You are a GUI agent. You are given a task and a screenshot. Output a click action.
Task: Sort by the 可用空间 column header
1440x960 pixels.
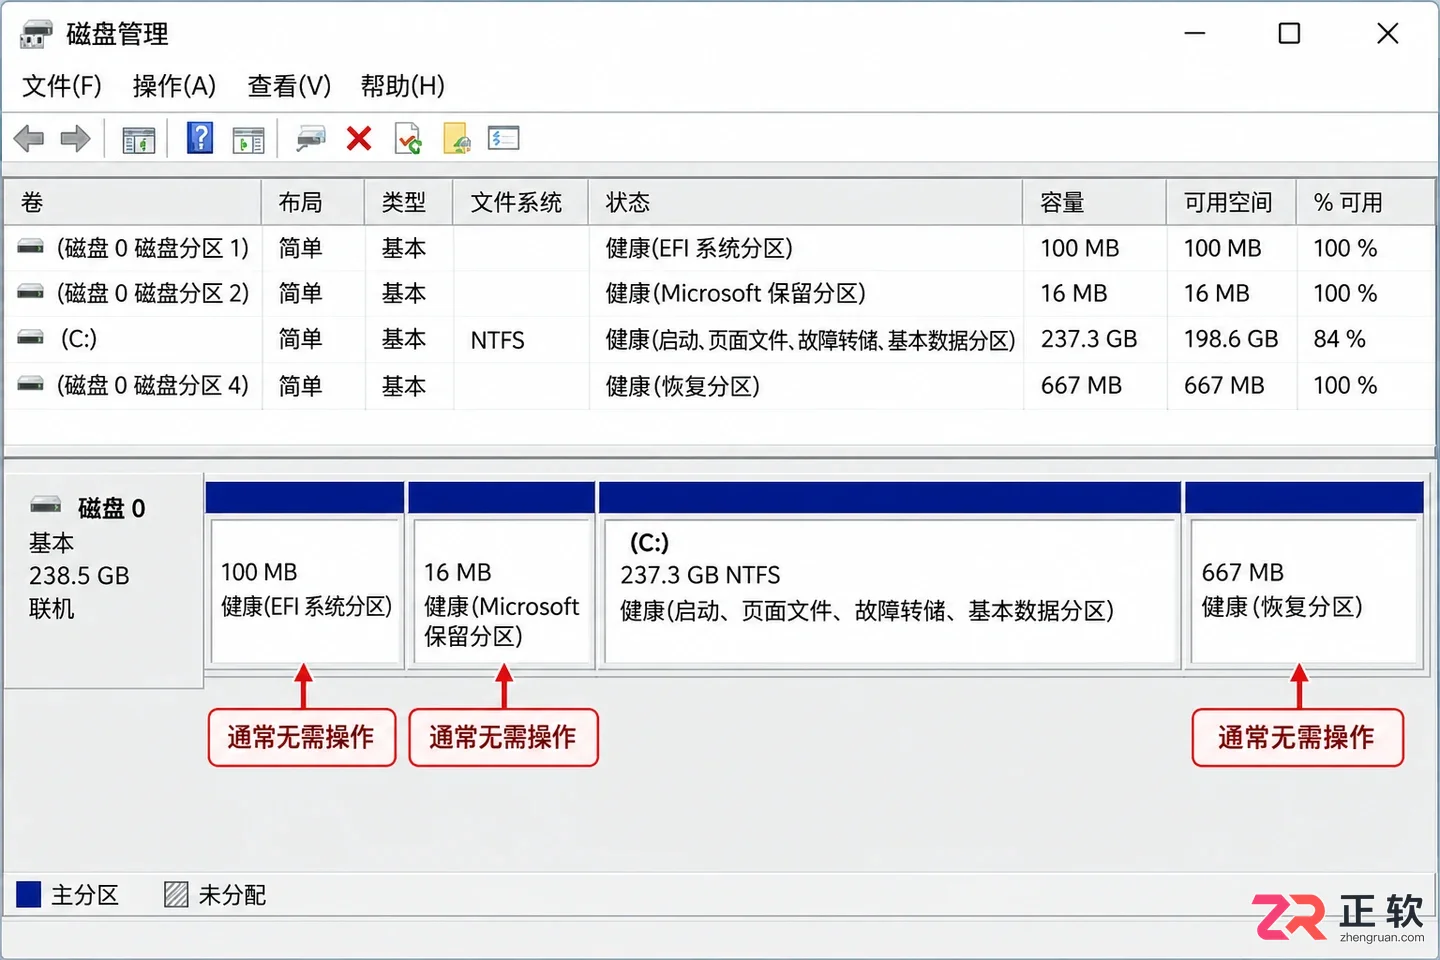tap(1231, 203)
